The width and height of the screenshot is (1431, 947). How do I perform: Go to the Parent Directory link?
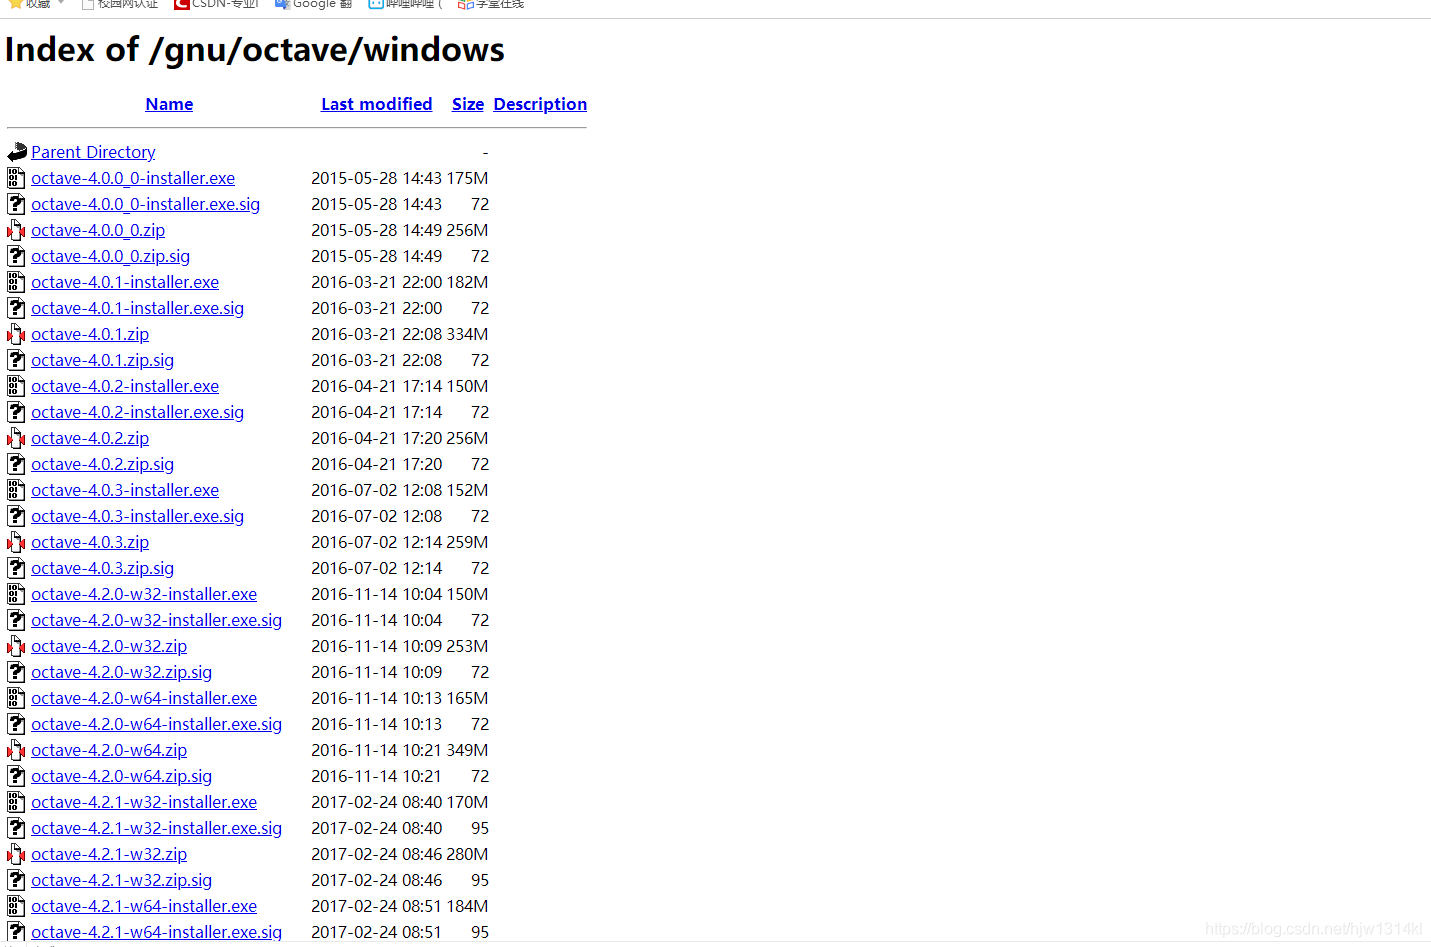(93, 152)
